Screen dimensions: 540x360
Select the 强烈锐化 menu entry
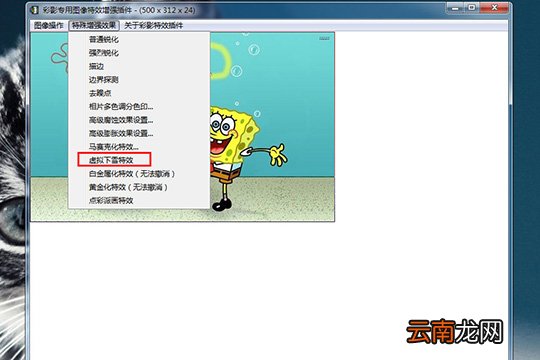coord(139,53)
